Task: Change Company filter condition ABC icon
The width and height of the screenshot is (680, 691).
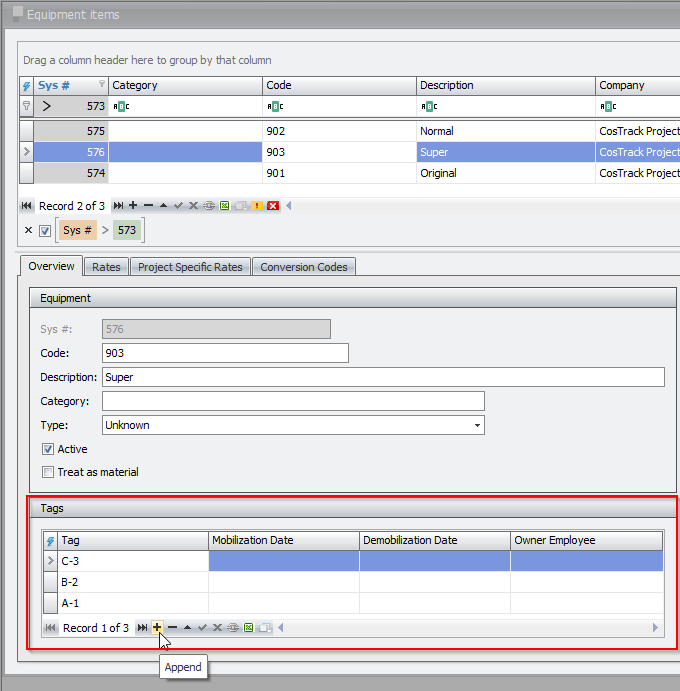Action: [608, 106]
